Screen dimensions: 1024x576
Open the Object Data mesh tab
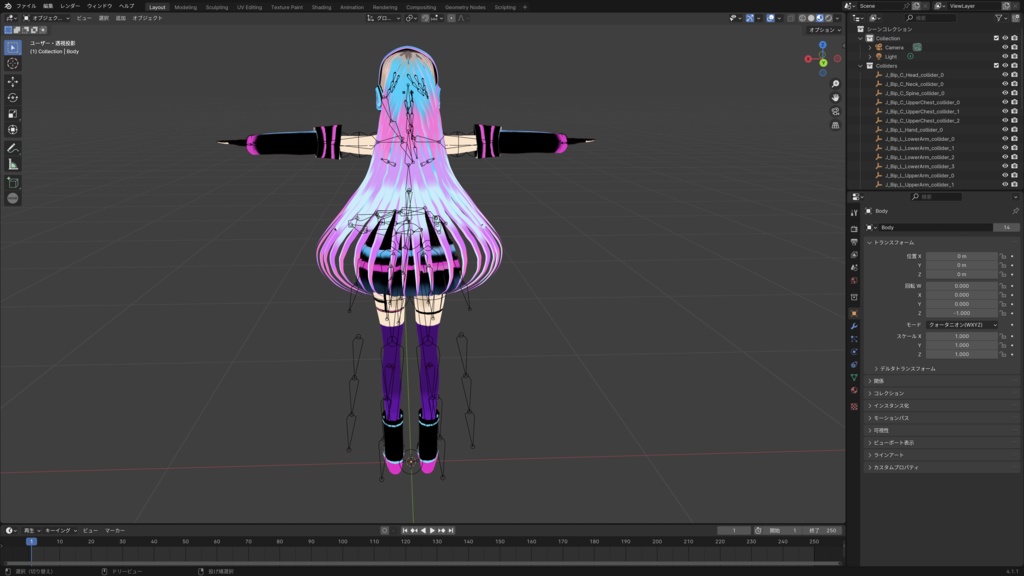click(x=854, y=377)
